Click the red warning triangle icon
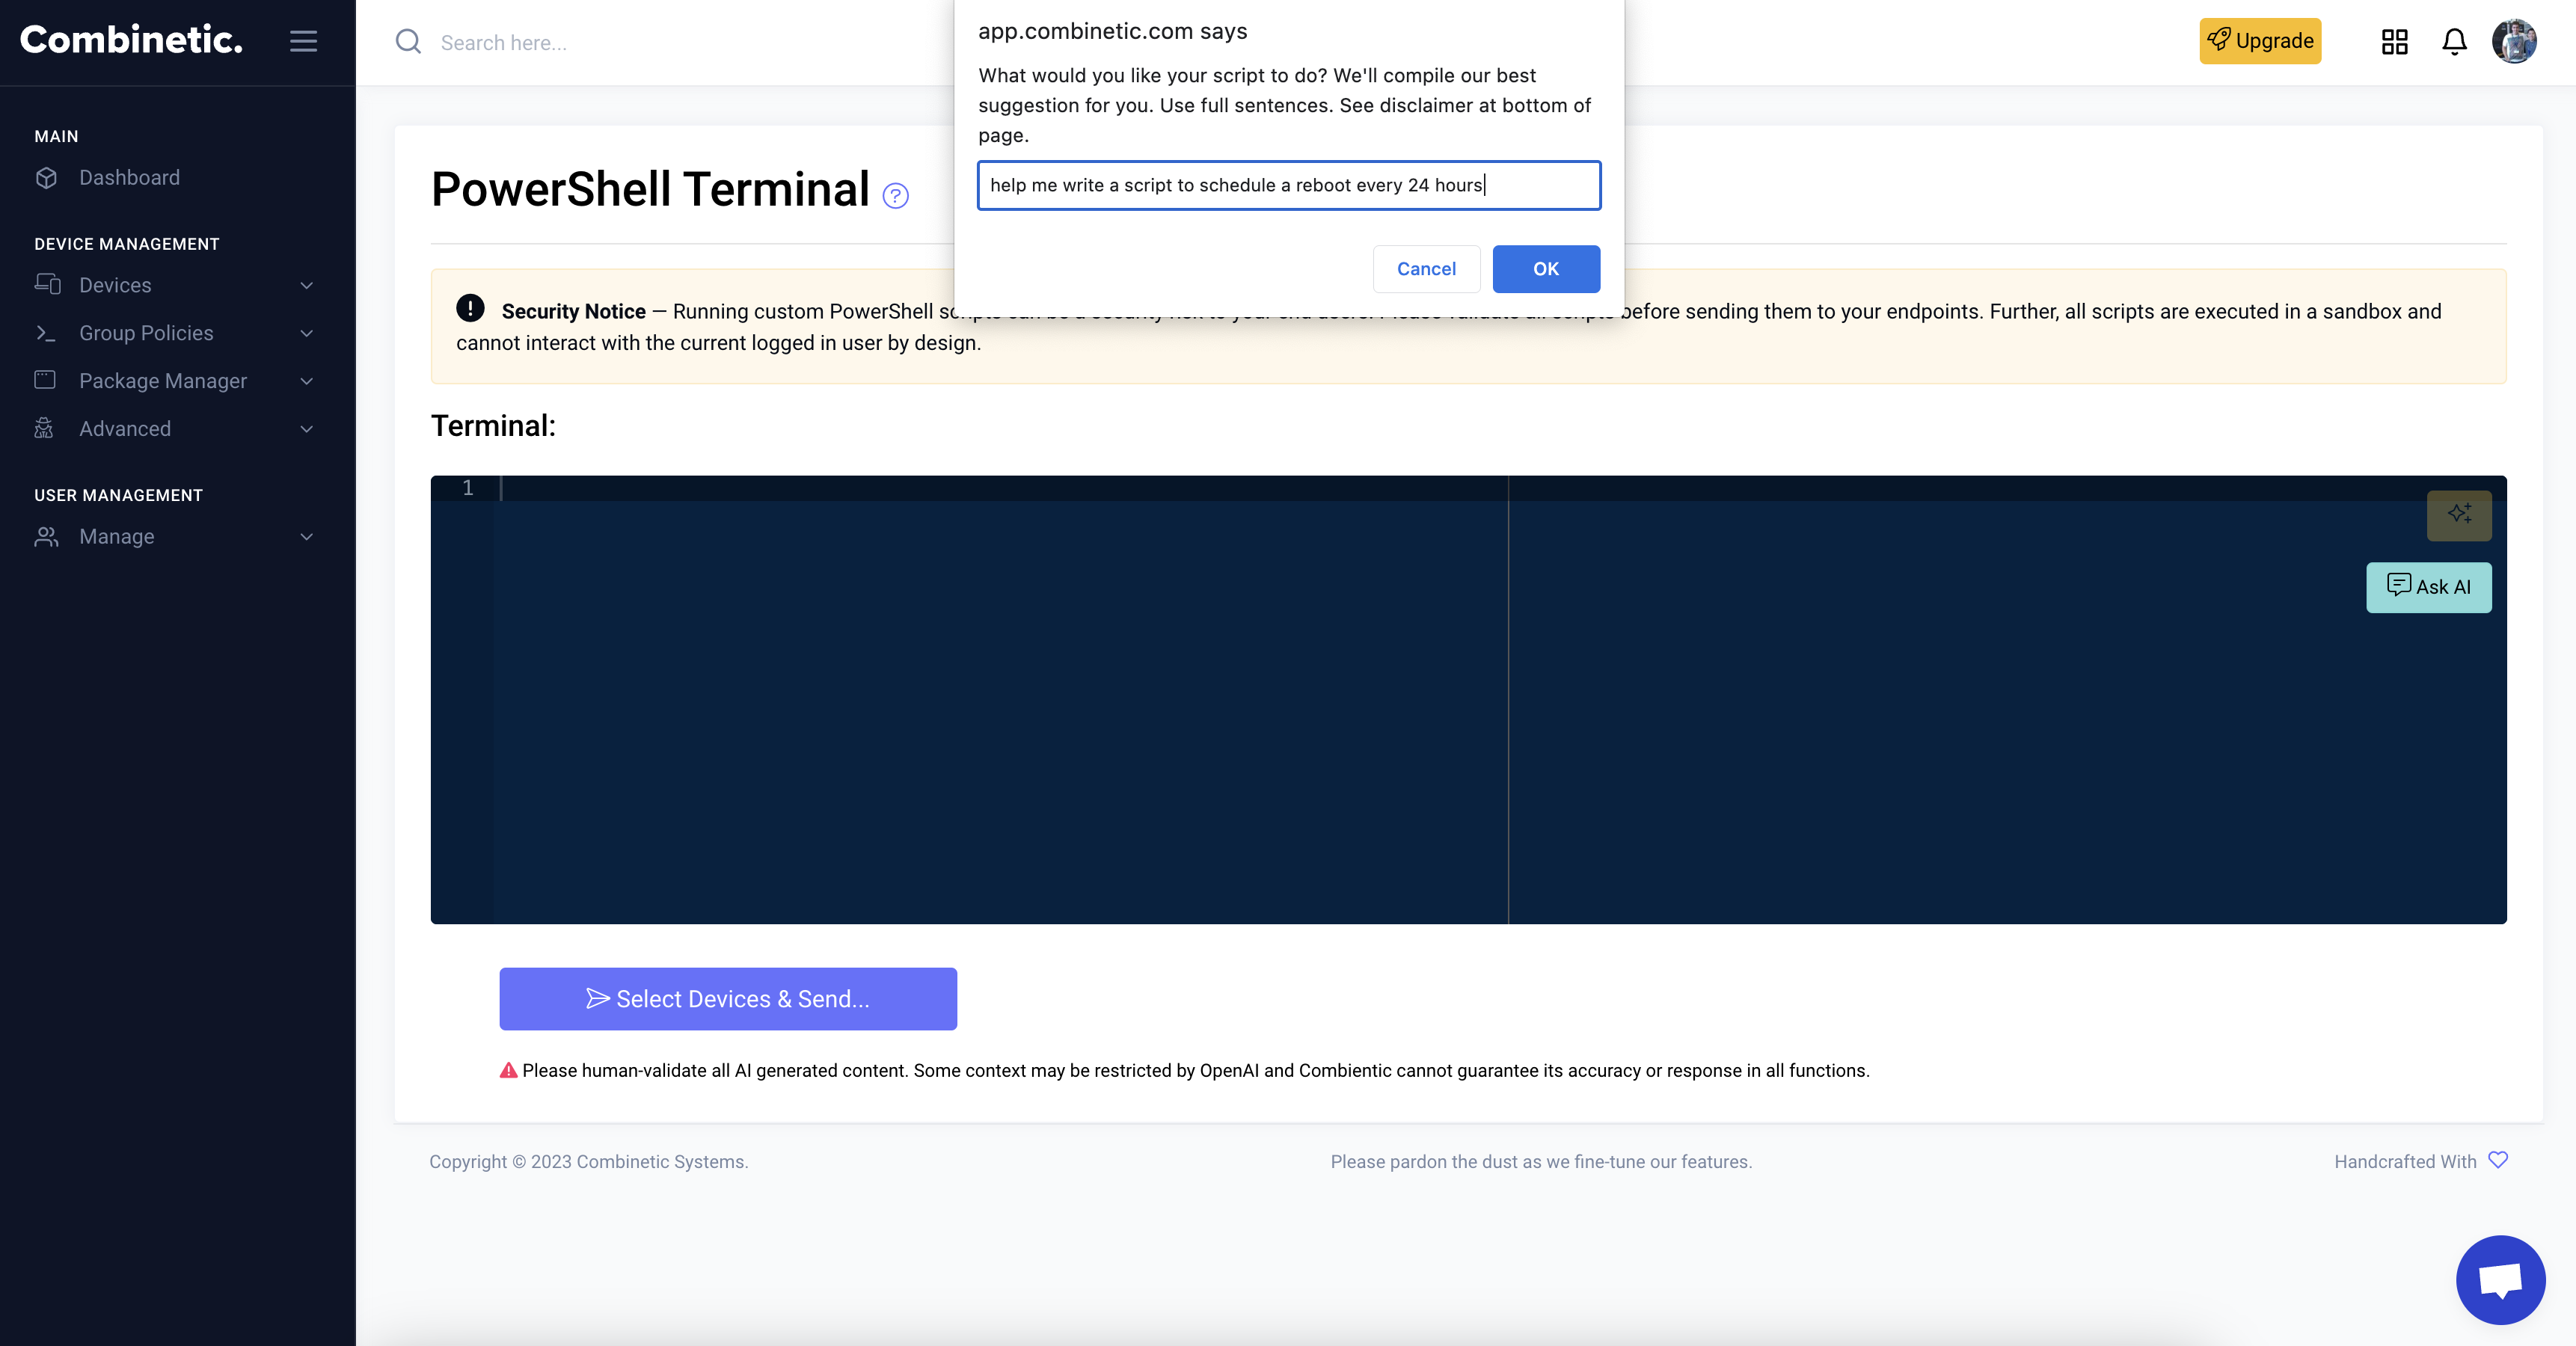This screenshot has width=2576, height=1346. 508,1071
